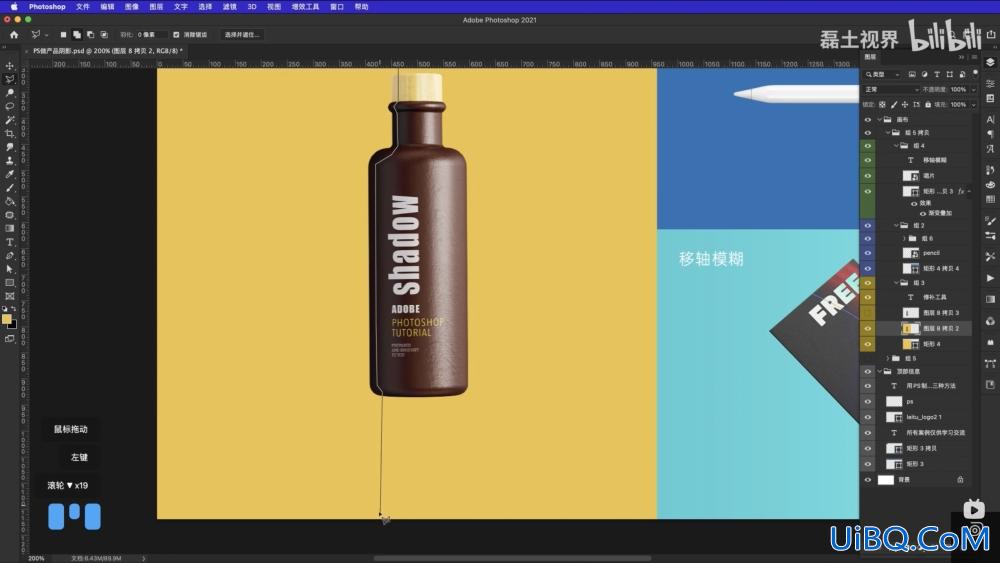Open the 图像 menu
The height and width of the screenshot is (563, 1000).
coord(131,6)
